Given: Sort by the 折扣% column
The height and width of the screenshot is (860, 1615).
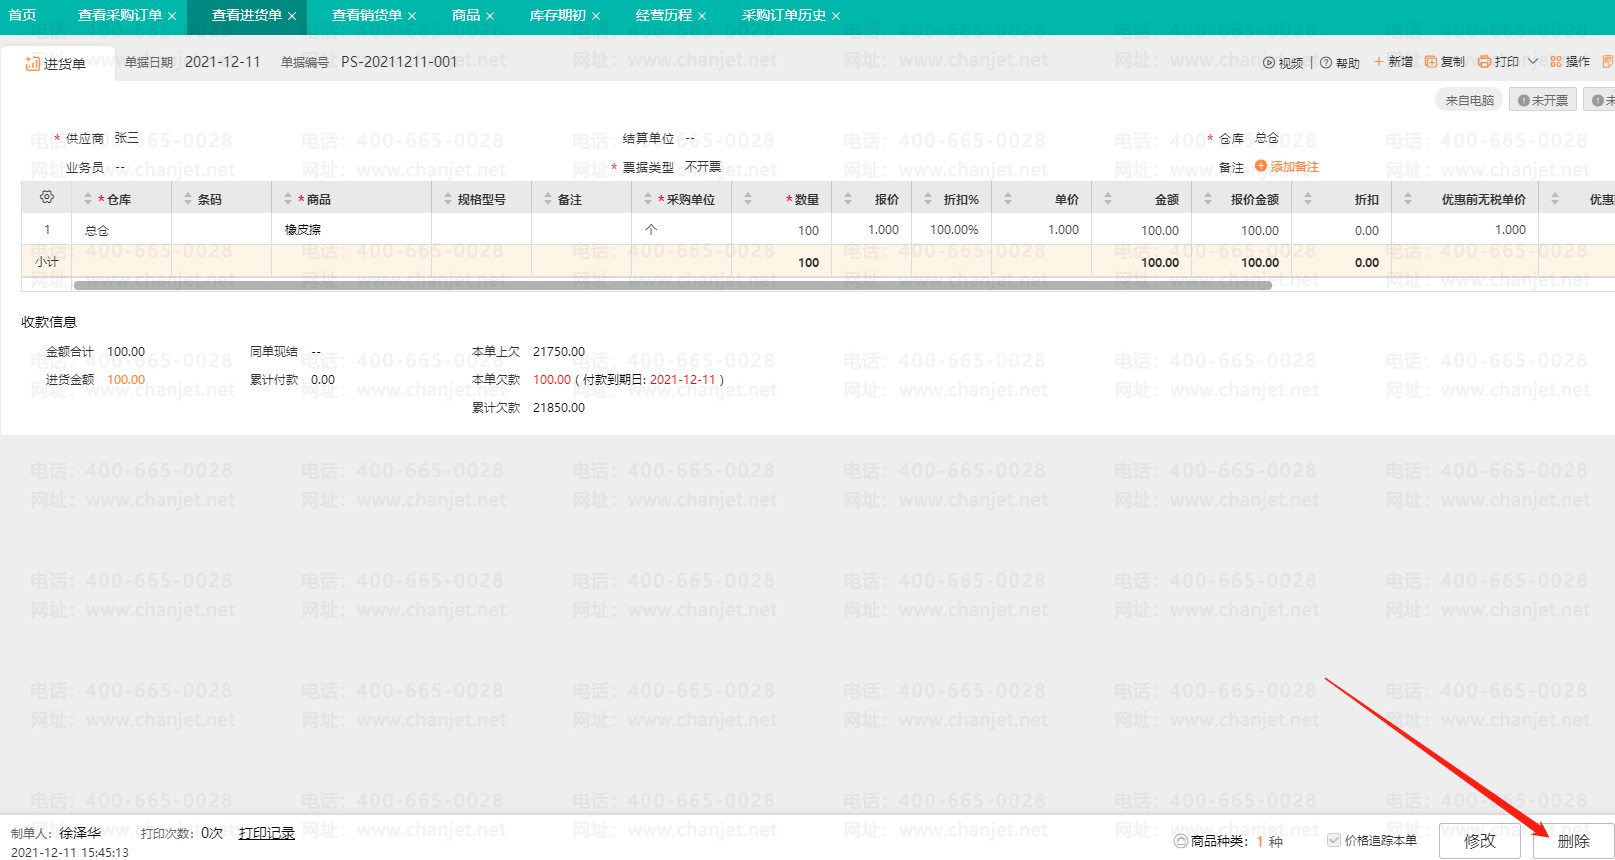Looking at the screenshot, I should [x=928, y=199].
